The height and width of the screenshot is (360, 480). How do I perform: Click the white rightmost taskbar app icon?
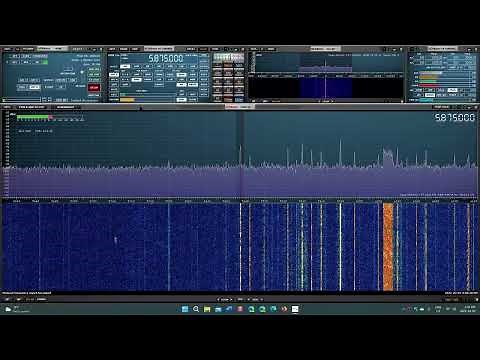[295, 309]
